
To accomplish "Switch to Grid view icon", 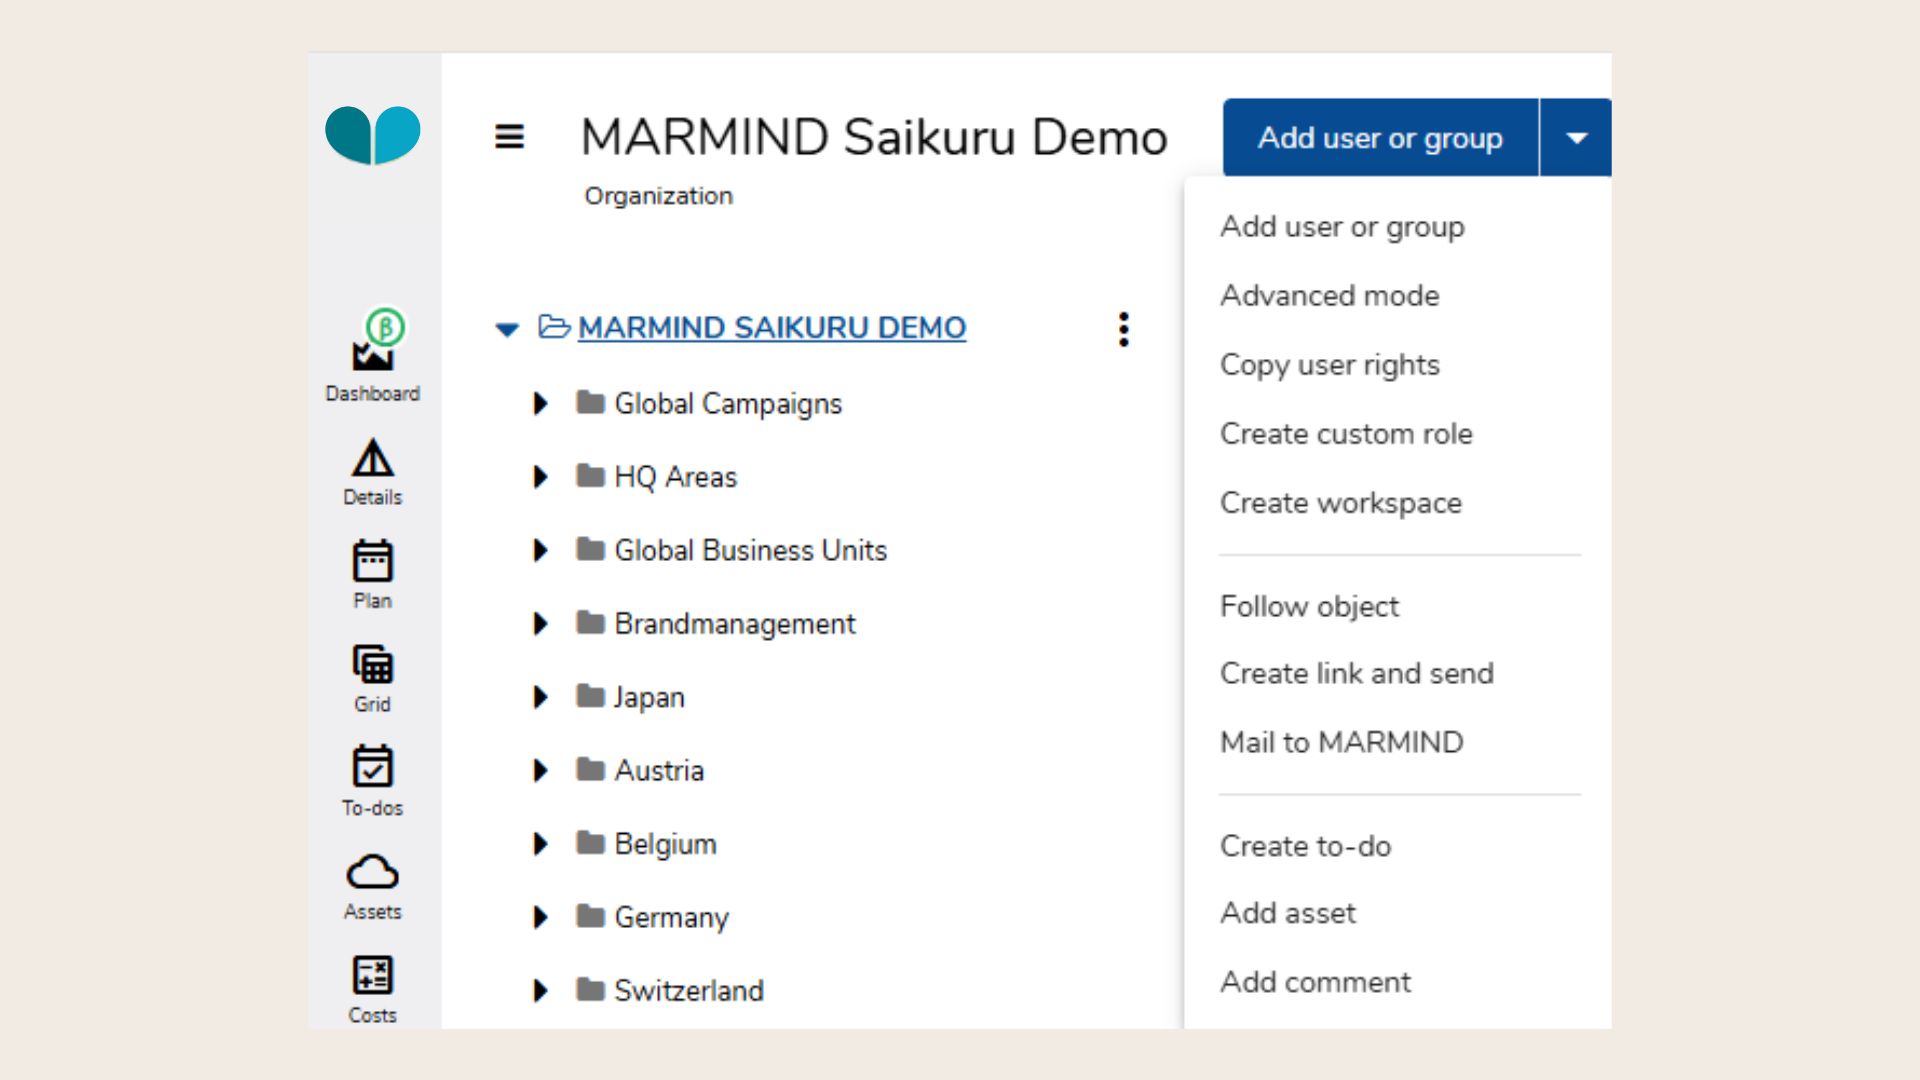I will pos(372,665).
